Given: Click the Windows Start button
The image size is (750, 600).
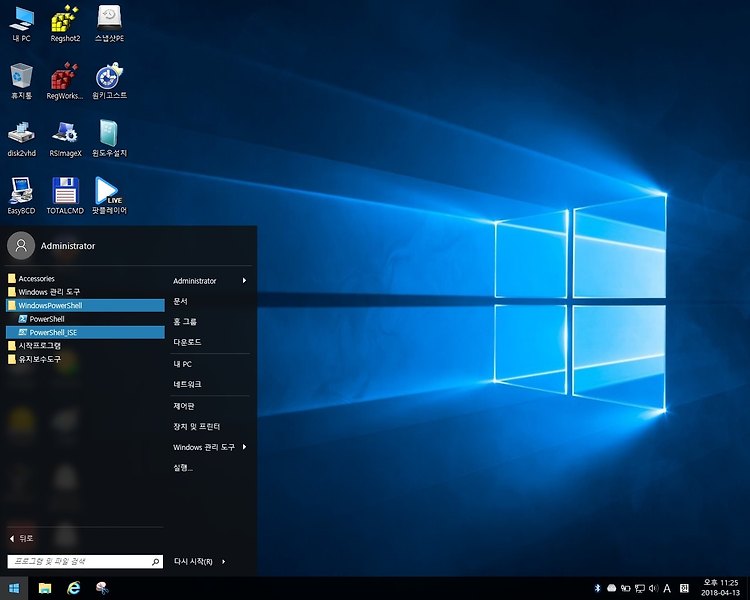Looking at the screenshot, I should [x=14, y=588].
